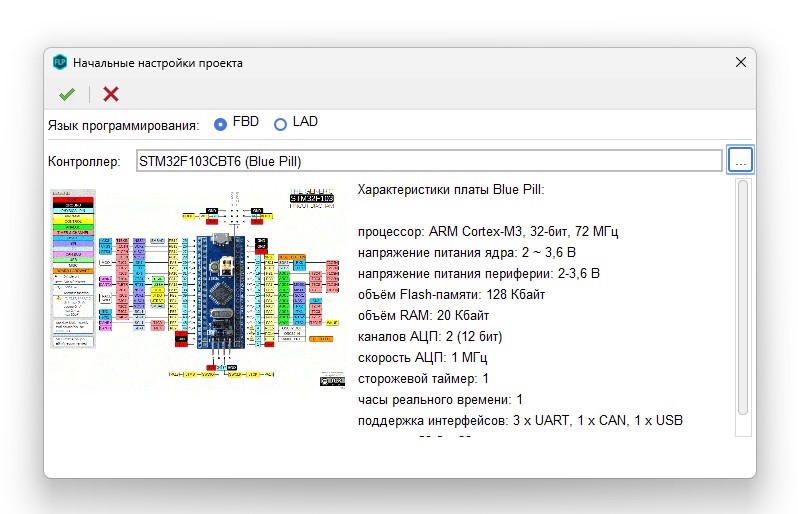Click the 'каналов АЦП: 2 (12 бит)' line

pyautogui.click(x=430, y=336)
